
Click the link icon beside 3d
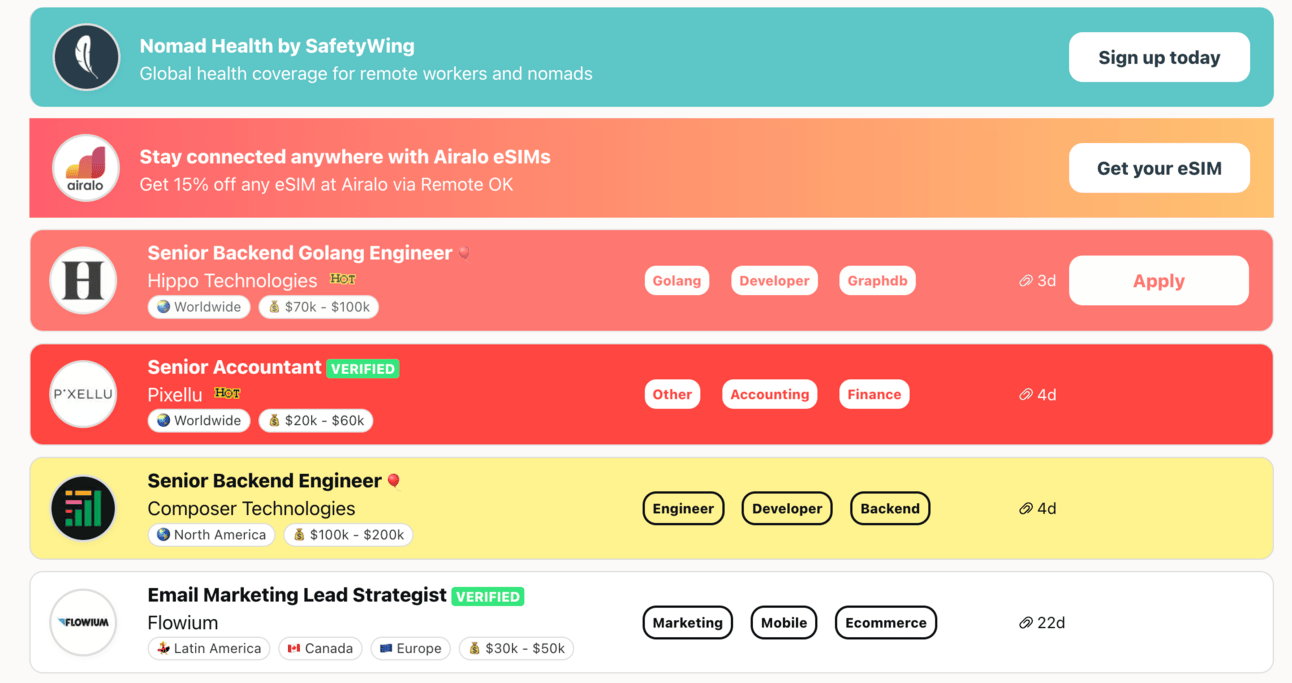[x=1025, y=281]
